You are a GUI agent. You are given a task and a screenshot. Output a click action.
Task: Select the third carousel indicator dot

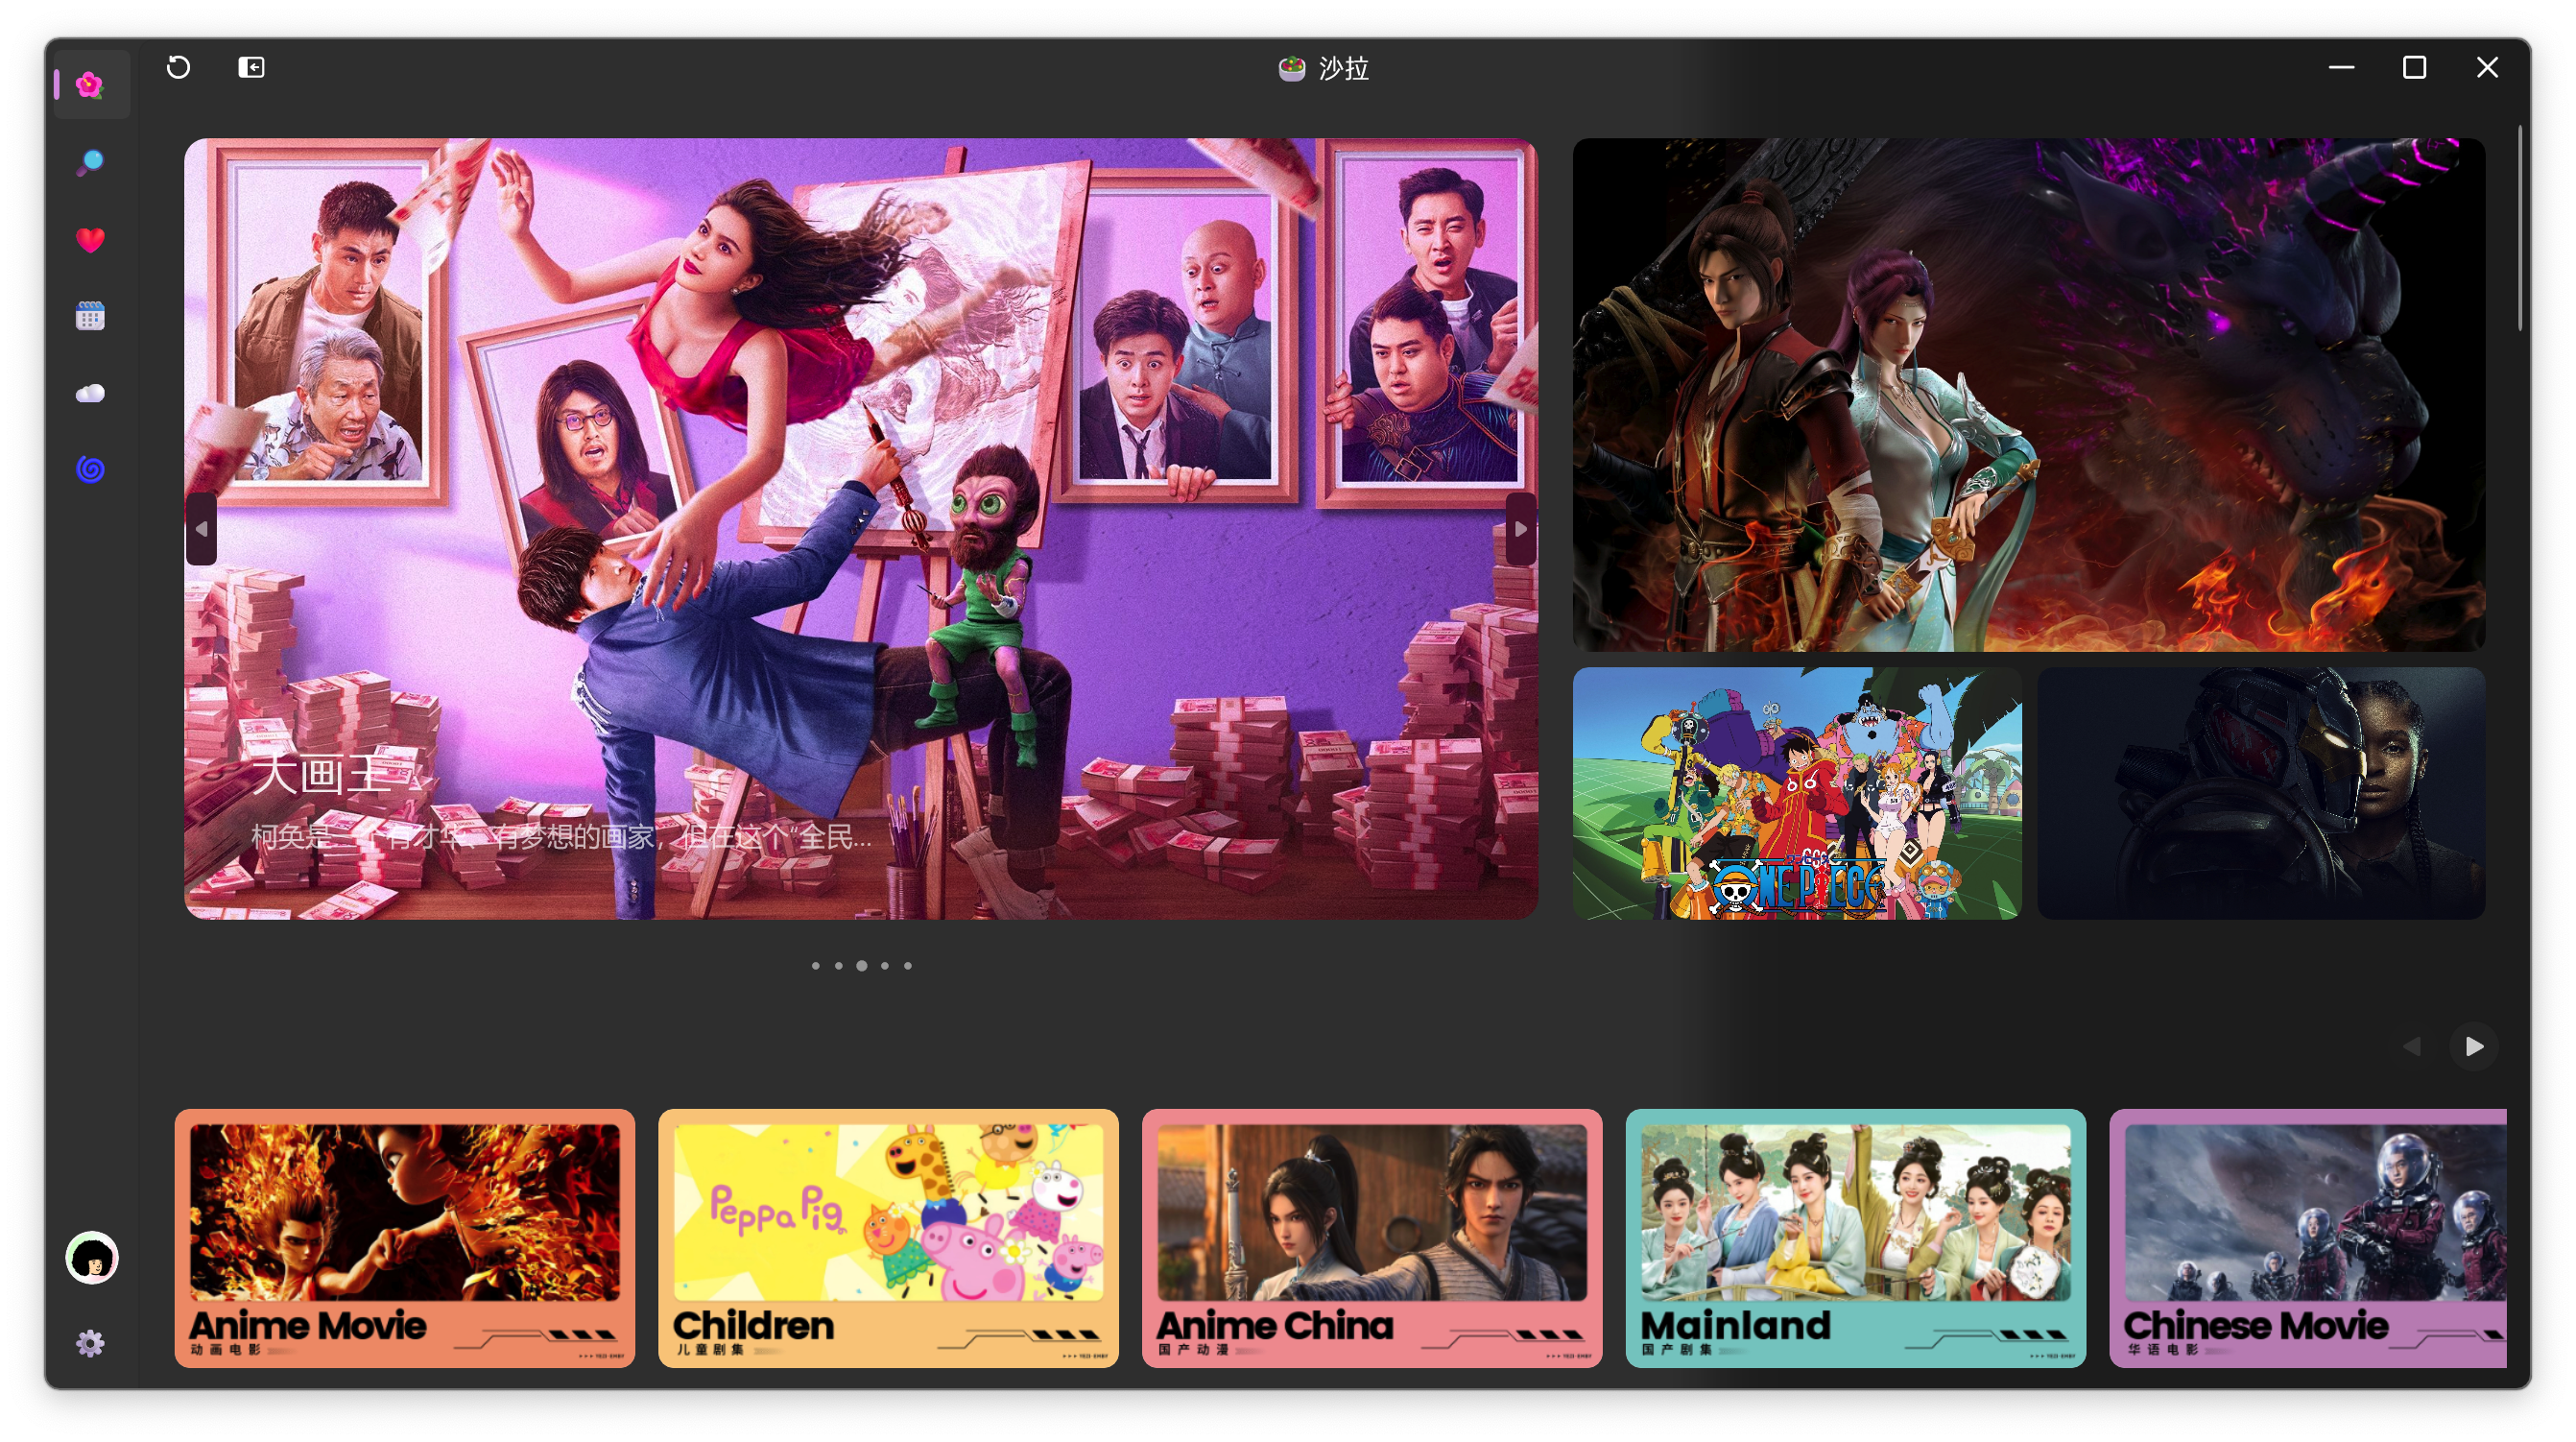[x=860, y=965]
